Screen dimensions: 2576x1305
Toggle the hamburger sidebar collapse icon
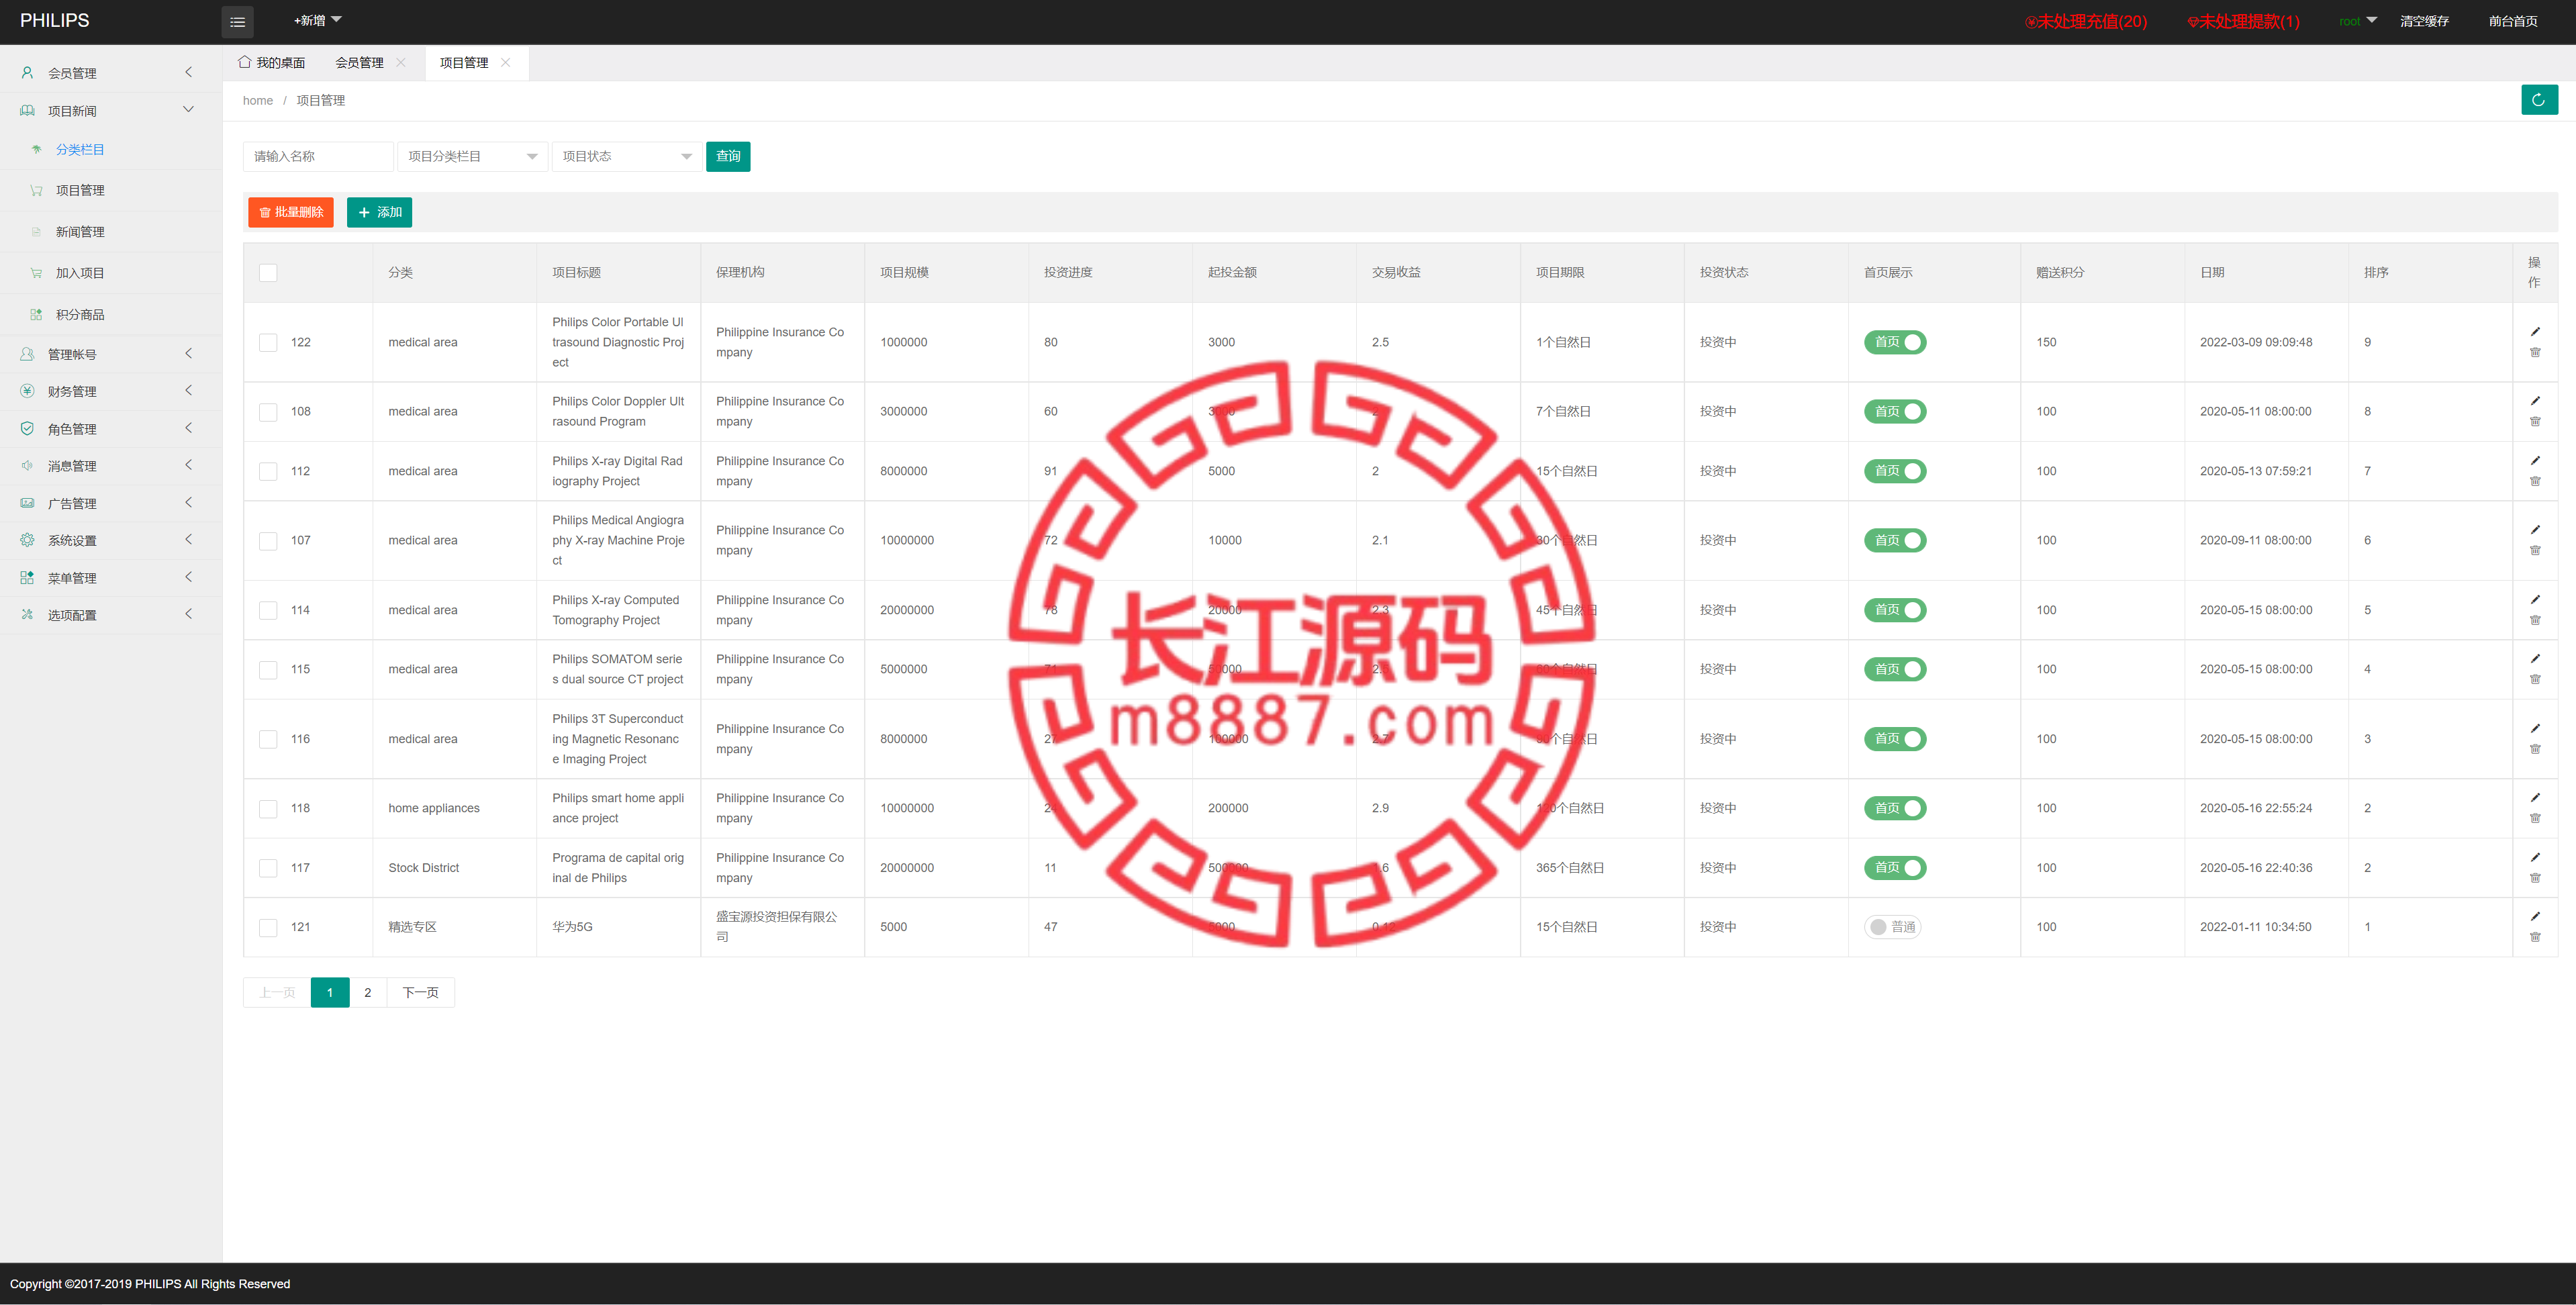(x=237, y=21)
